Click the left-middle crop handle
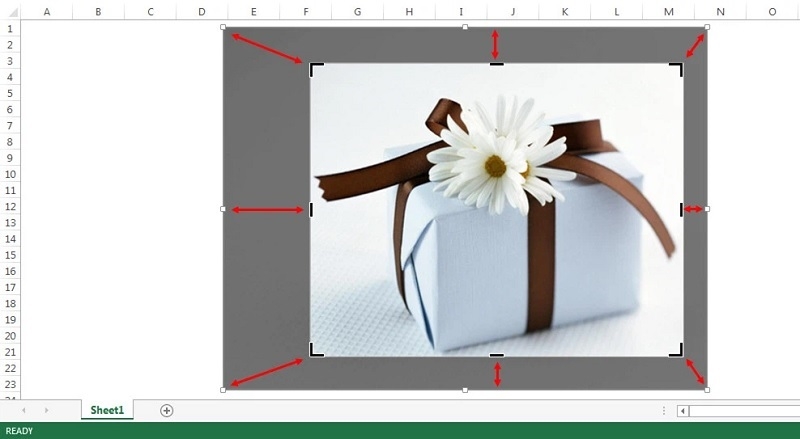 coord(312,210)
